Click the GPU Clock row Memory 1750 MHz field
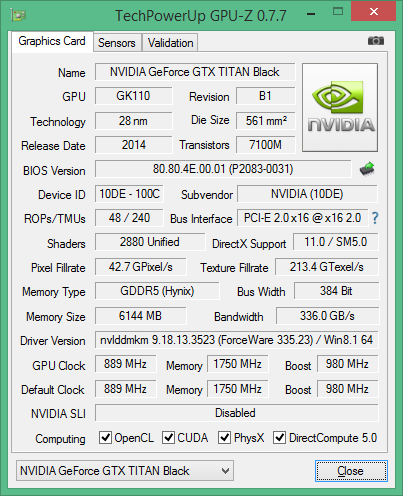The image size is (403, 496). [x=238, y=364]
